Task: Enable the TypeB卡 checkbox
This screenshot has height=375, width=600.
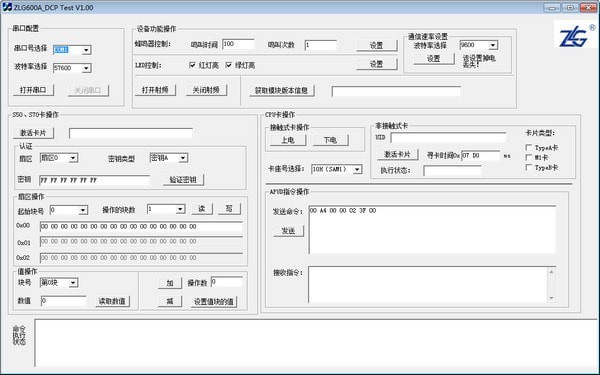Action: (x=529, y=167)
